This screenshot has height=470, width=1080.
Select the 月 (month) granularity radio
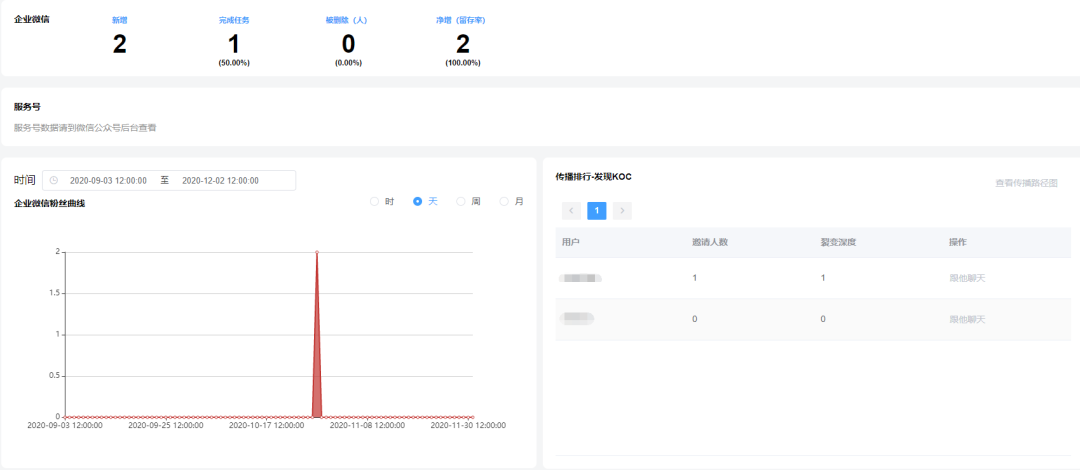tap(504, 201)
